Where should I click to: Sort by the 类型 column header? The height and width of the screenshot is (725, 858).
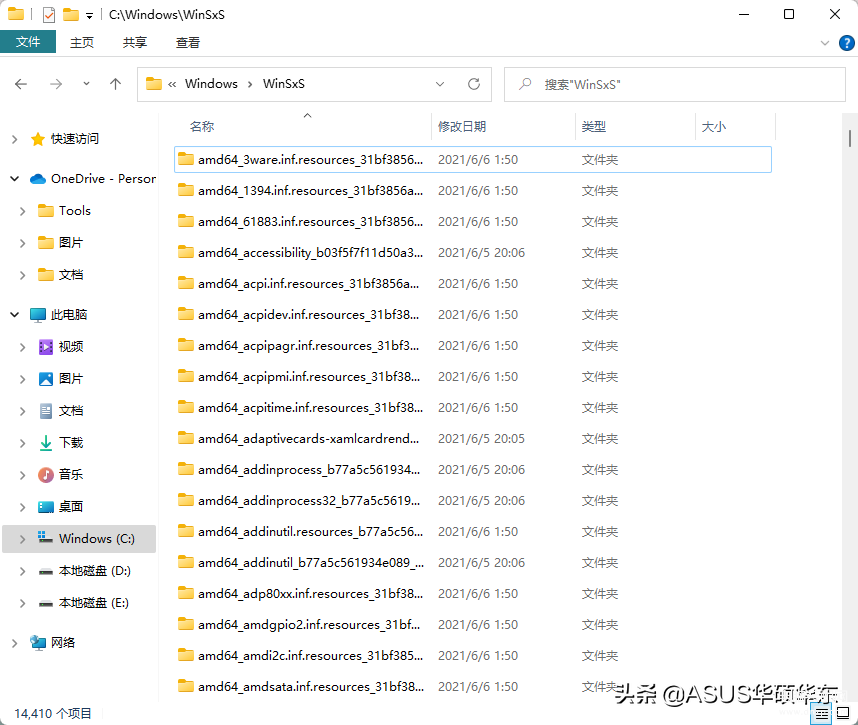coord(594,126)
